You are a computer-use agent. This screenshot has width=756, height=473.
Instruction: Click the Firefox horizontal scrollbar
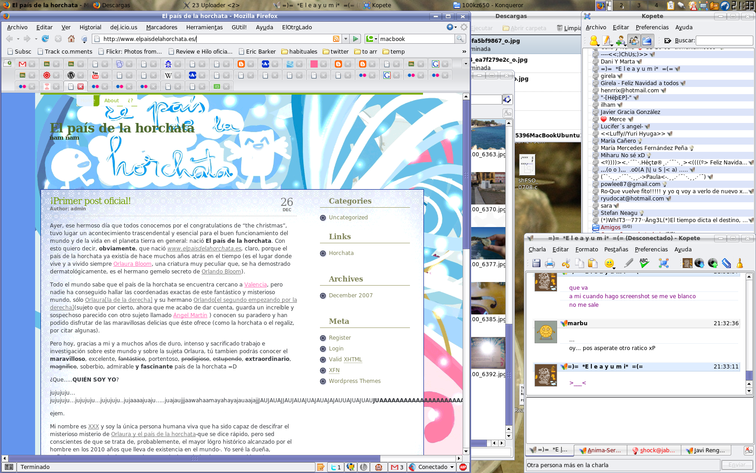[x=232, y=458]
